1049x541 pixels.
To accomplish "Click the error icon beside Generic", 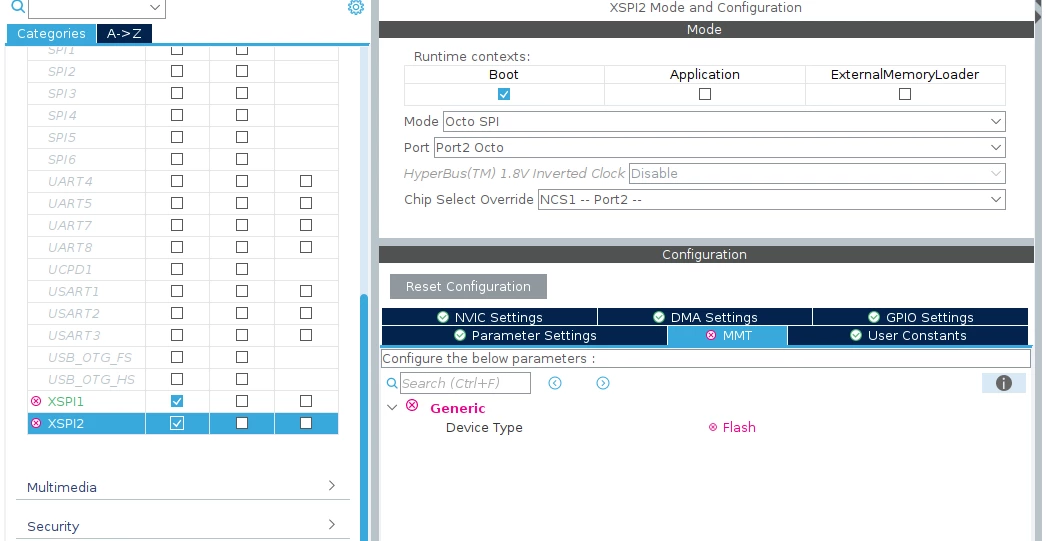I will pyautogui.click(x=412, y=405).
